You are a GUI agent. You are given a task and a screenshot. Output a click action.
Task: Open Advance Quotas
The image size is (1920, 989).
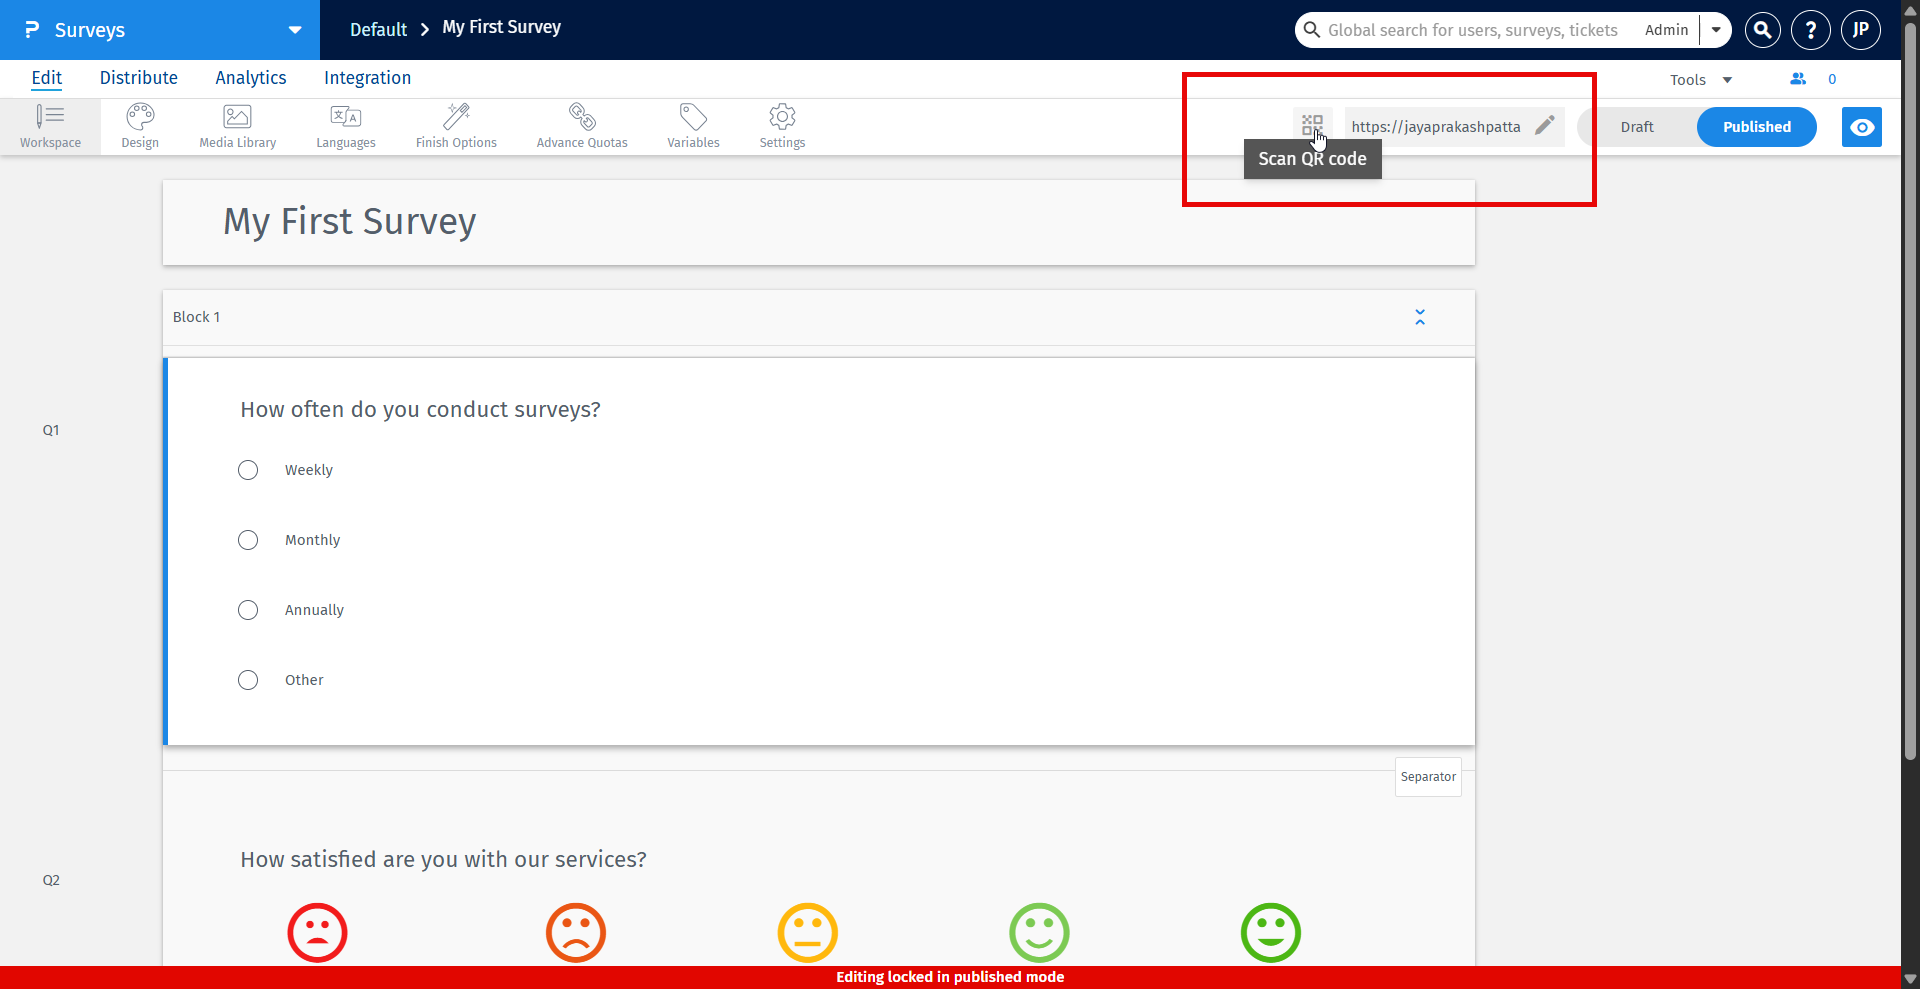(582, 125)
